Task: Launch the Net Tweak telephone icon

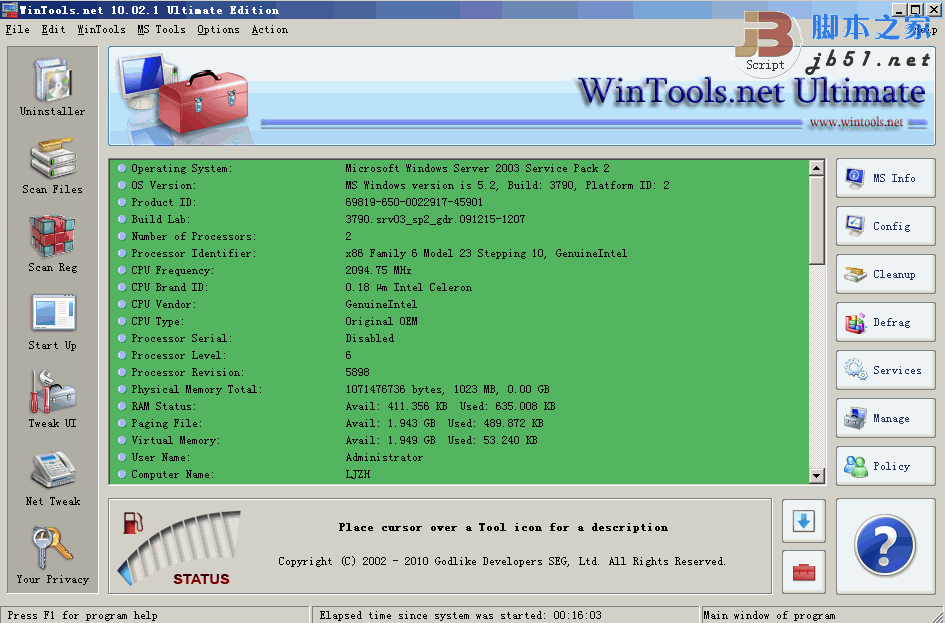Action: tap(53, 469)
